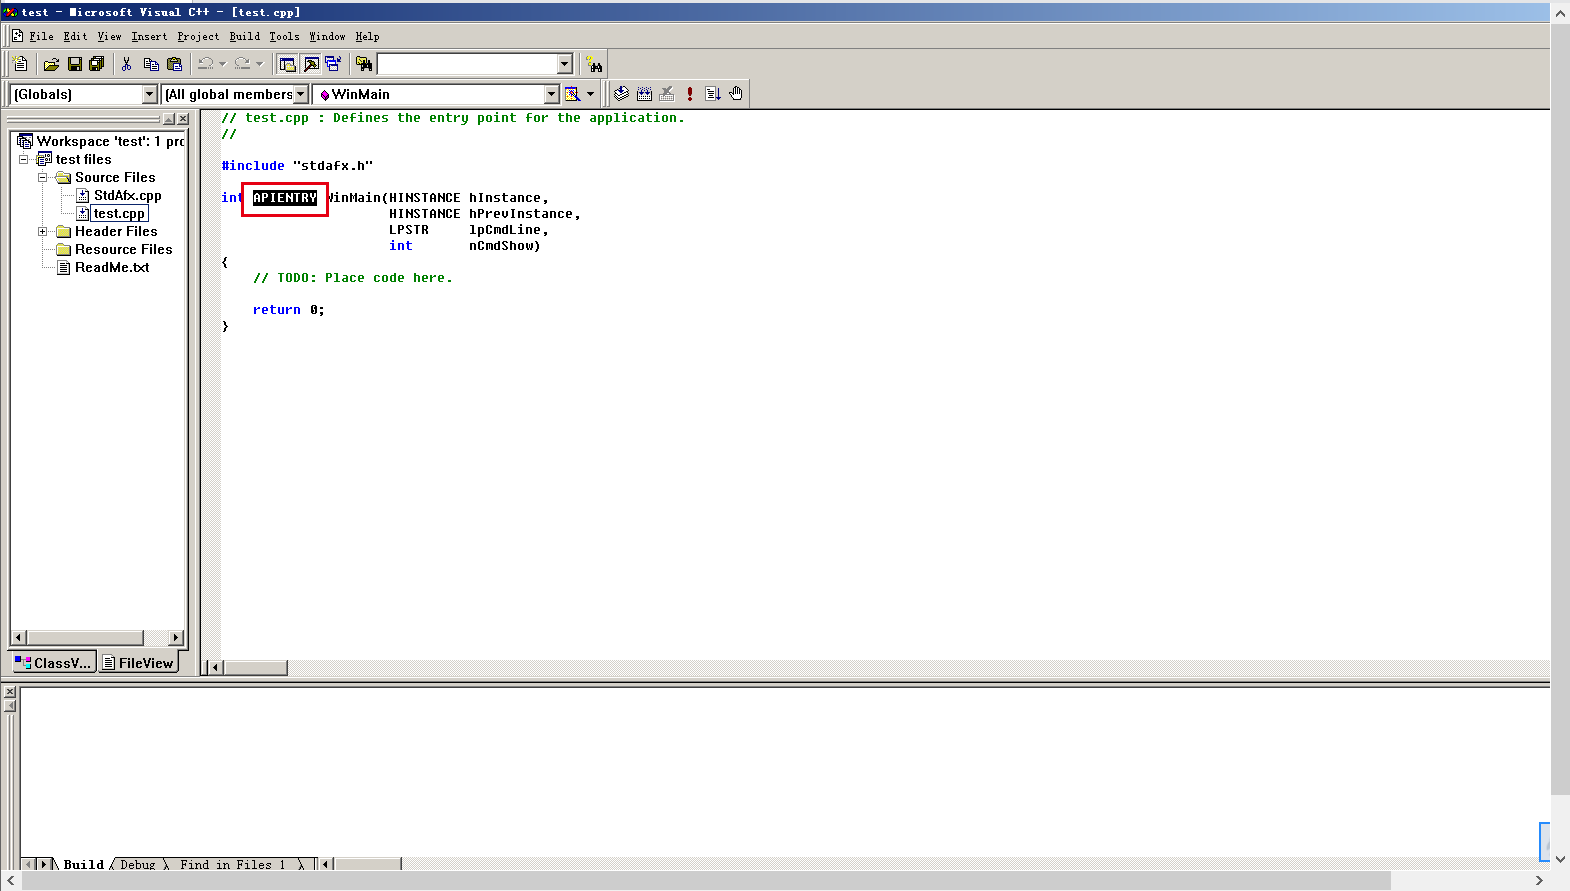Click the Window List icon
1570x891 pixels.
pyautogui.click(x=333, y=64)
